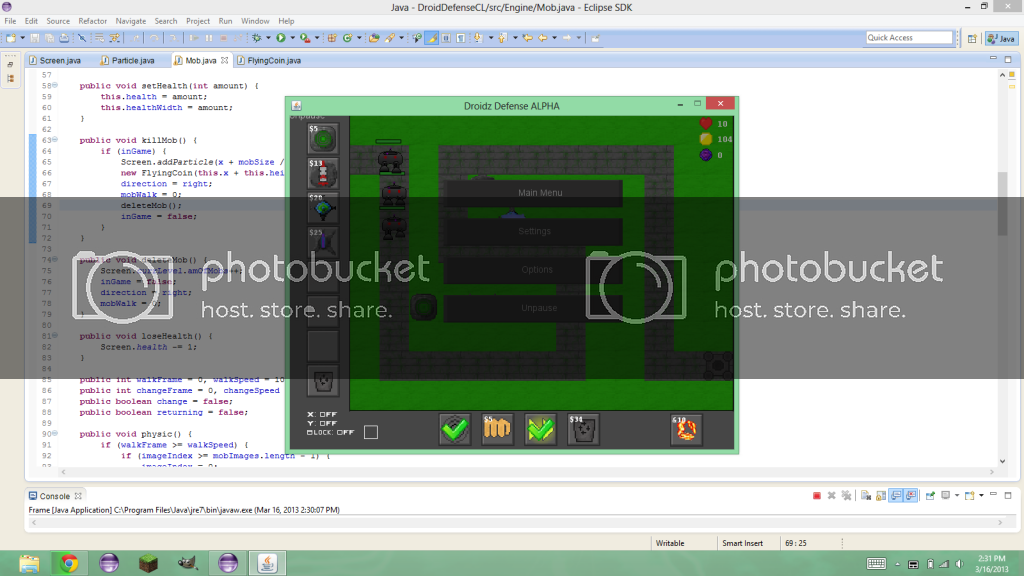Start debugging with the bug icon
This screenshot has height=576, width=1024.
tap(257, 38)
